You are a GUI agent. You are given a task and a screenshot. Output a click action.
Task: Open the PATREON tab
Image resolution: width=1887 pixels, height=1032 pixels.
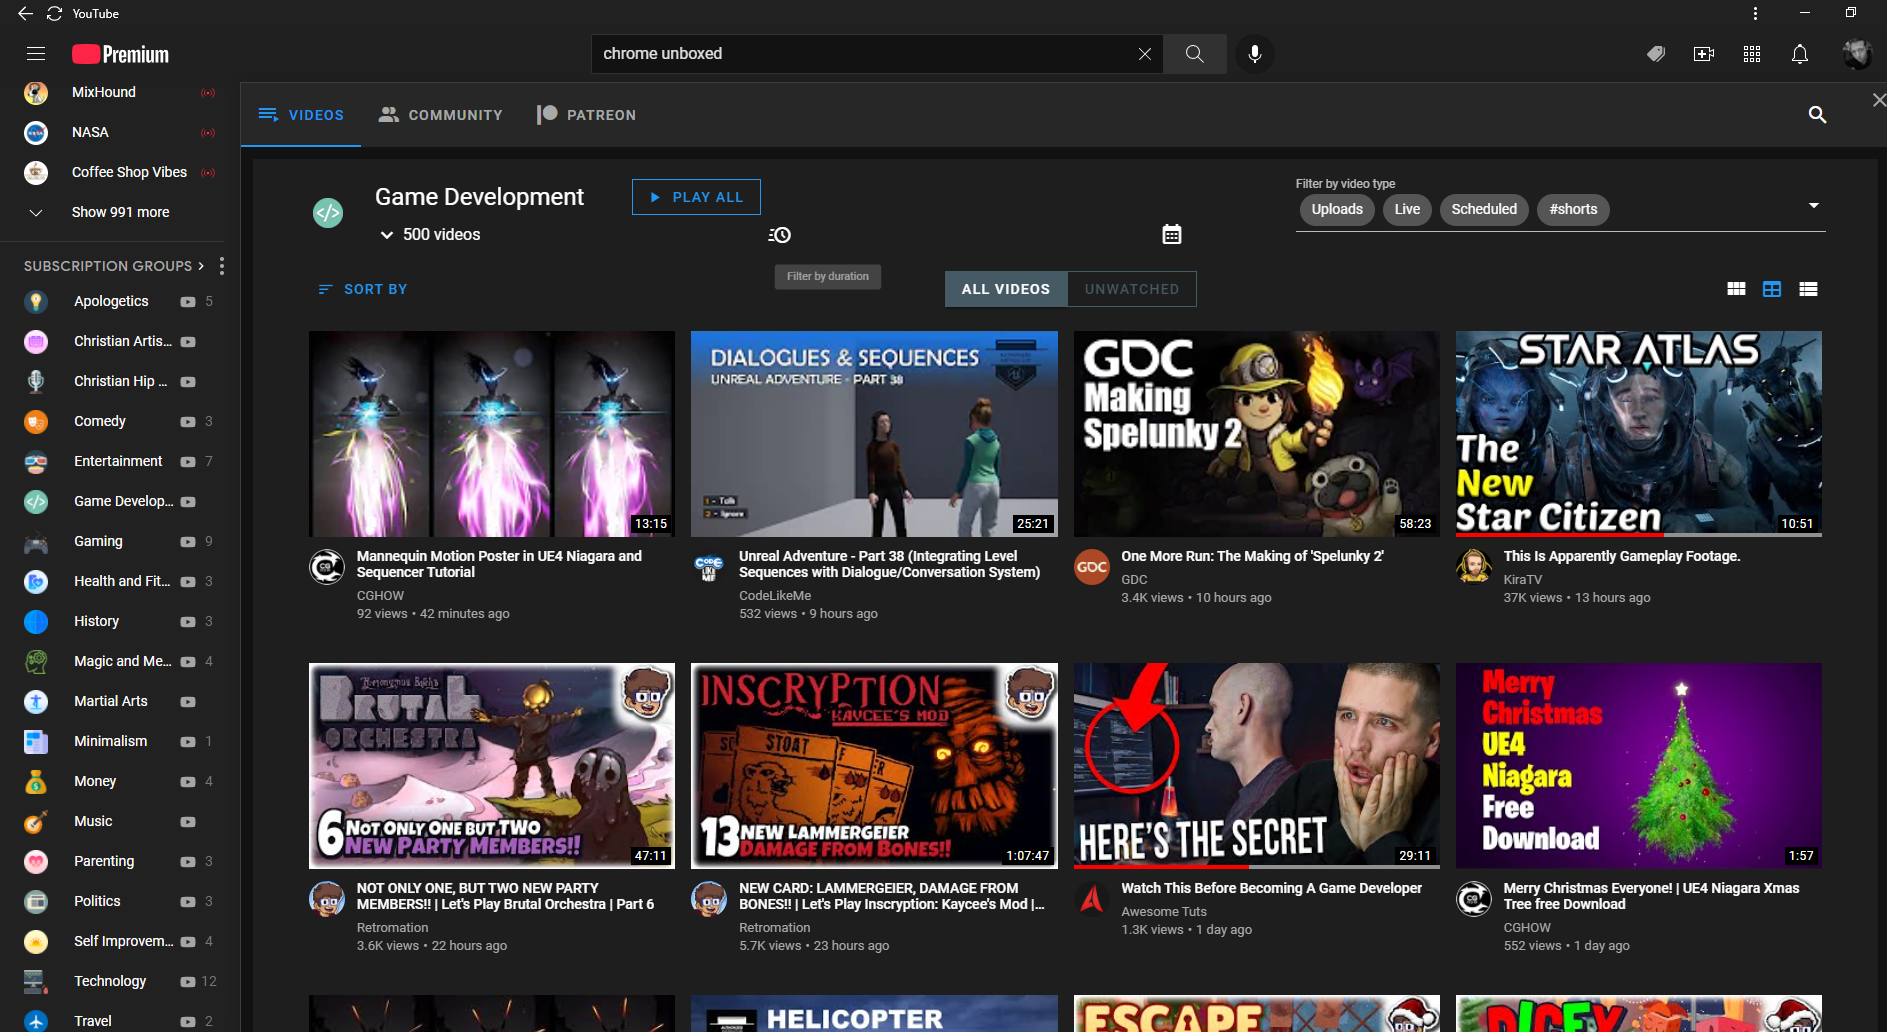point(587,114)
